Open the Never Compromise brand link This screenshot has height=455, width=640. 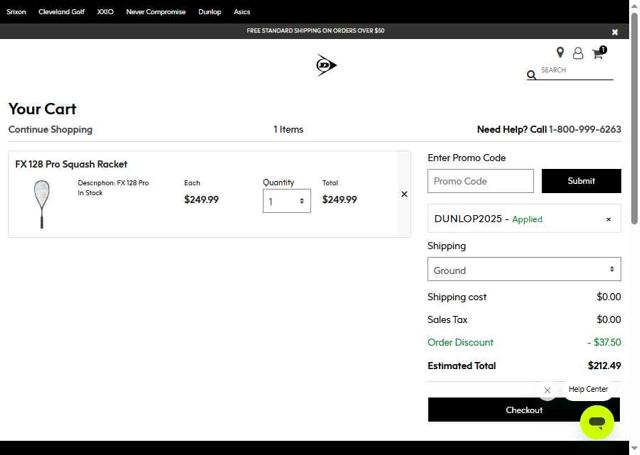(x=156, y=12)
